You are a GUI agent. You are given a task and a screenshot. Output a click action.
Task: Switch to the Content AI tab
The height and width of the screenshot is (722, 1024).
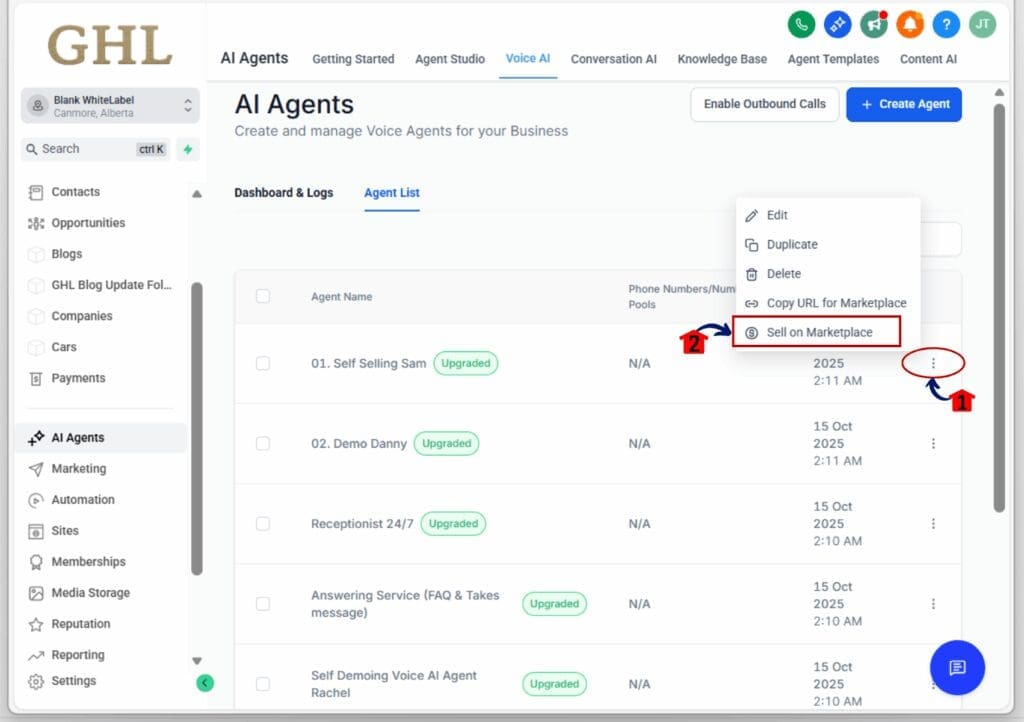[928, 59]
